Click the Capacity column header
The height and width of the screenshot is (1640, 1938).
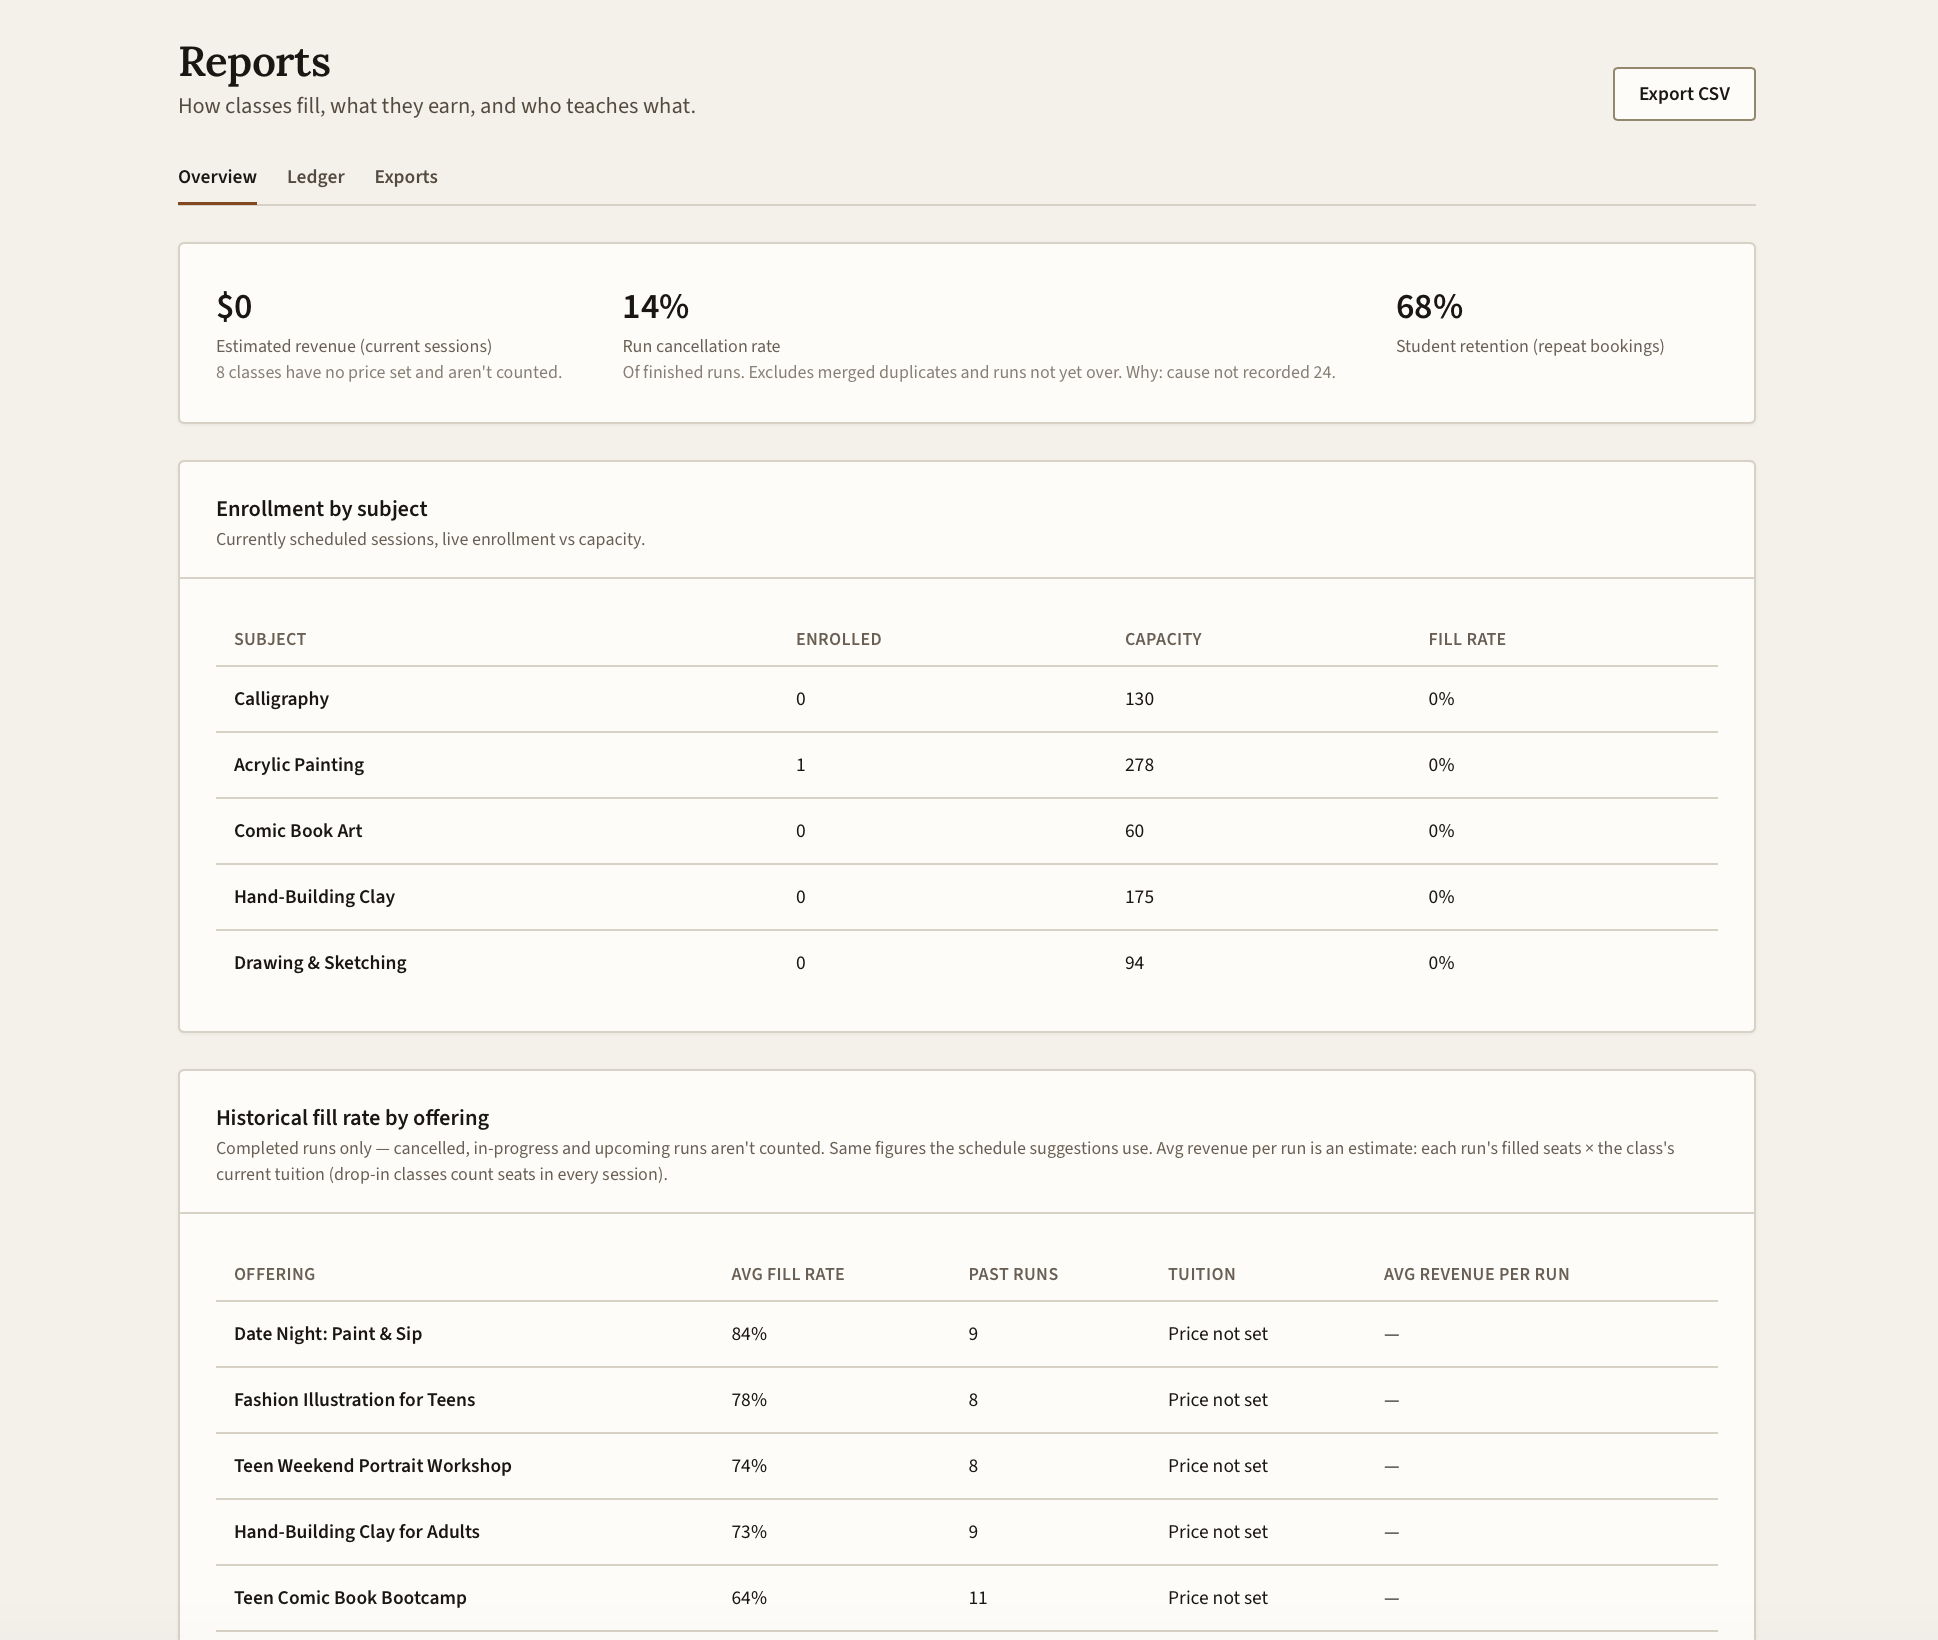1163,639
